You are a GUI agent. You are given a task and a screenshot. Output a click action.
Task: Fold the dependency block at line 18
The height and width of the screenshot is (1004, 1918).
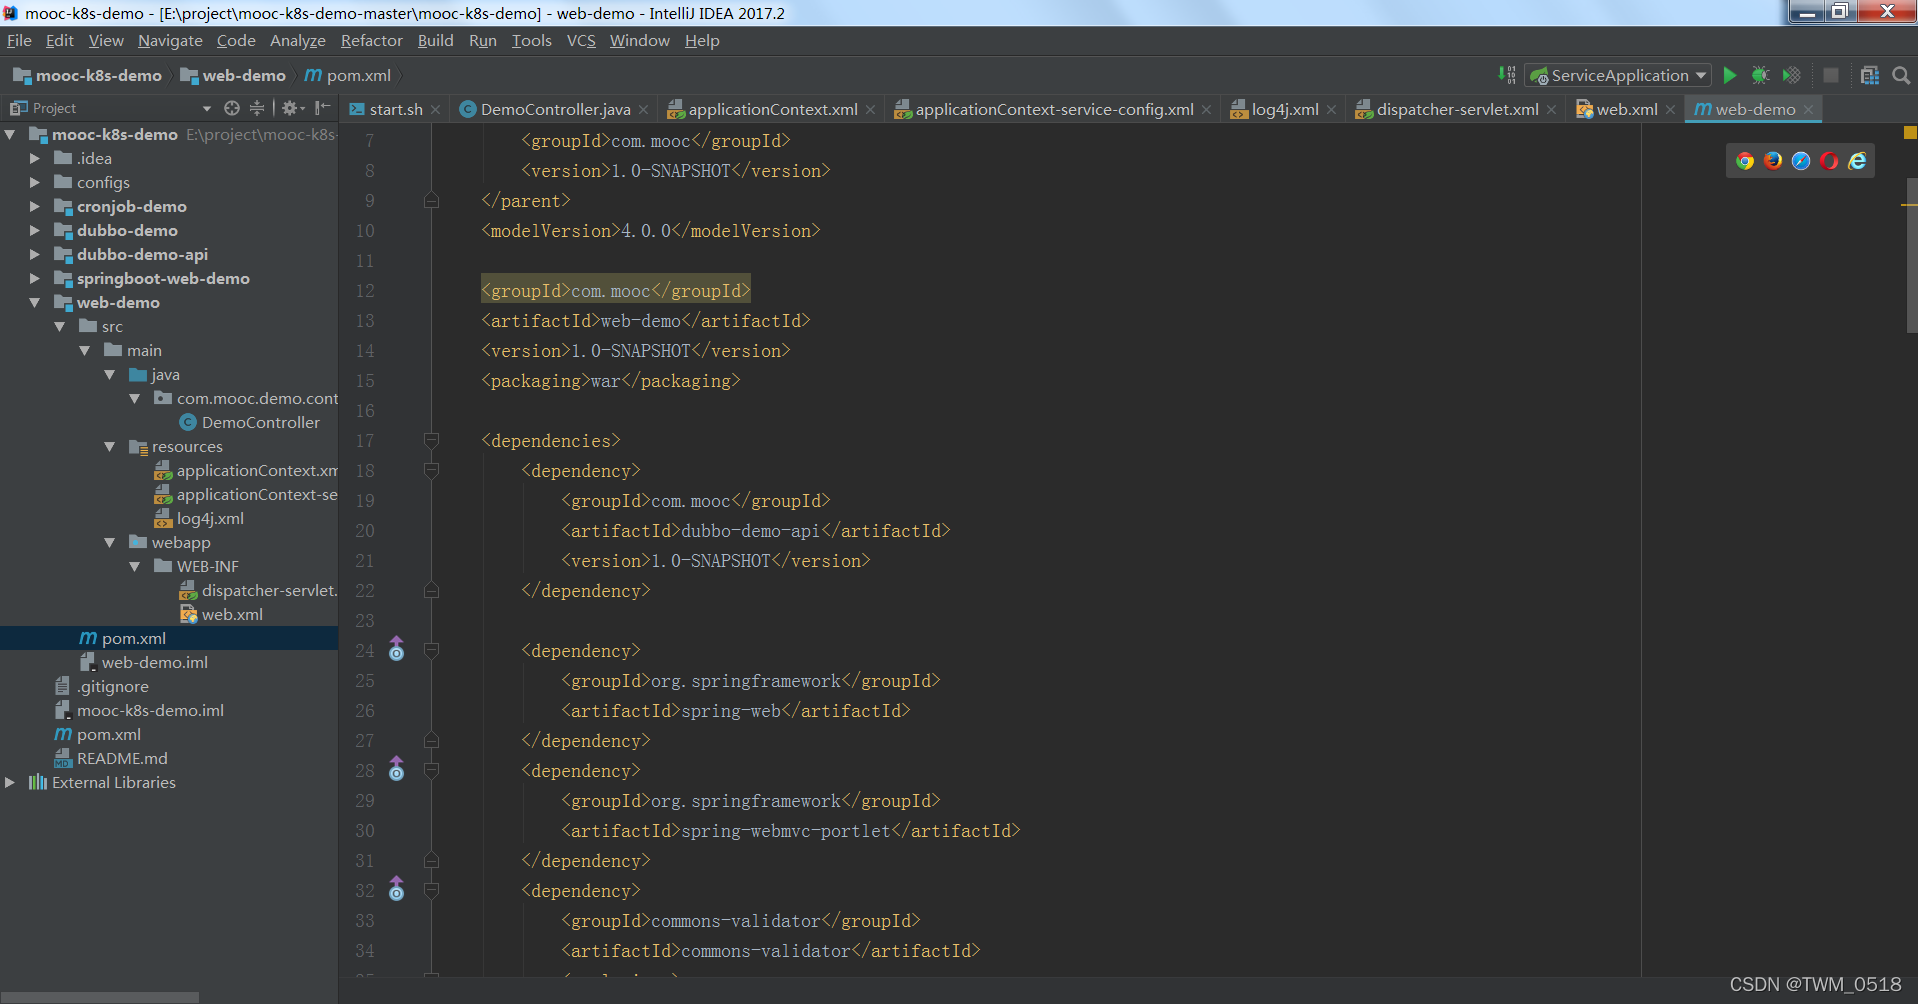(x=431, y=470)
